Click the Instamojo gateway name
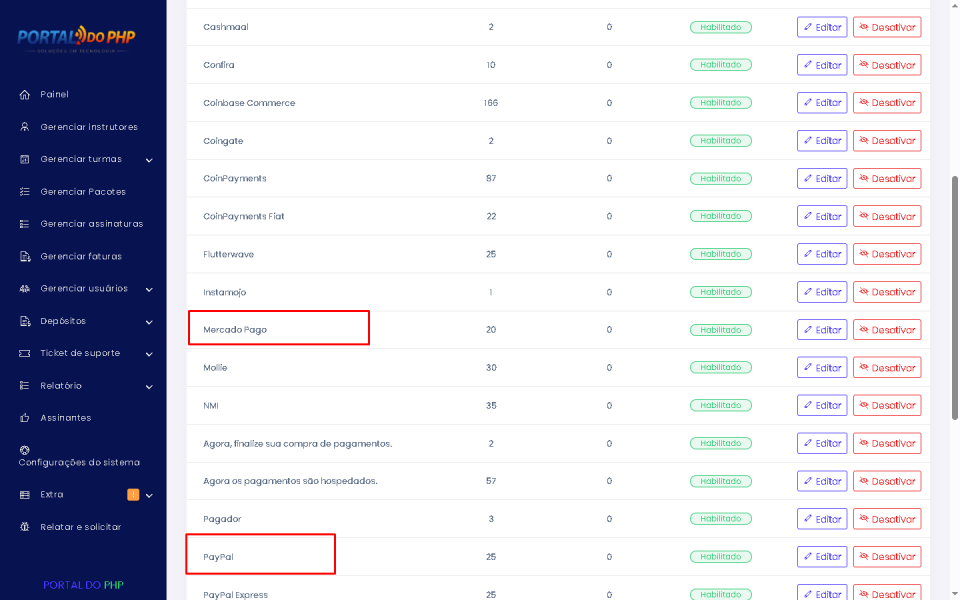The image size is (960, 600). [225, 292]
